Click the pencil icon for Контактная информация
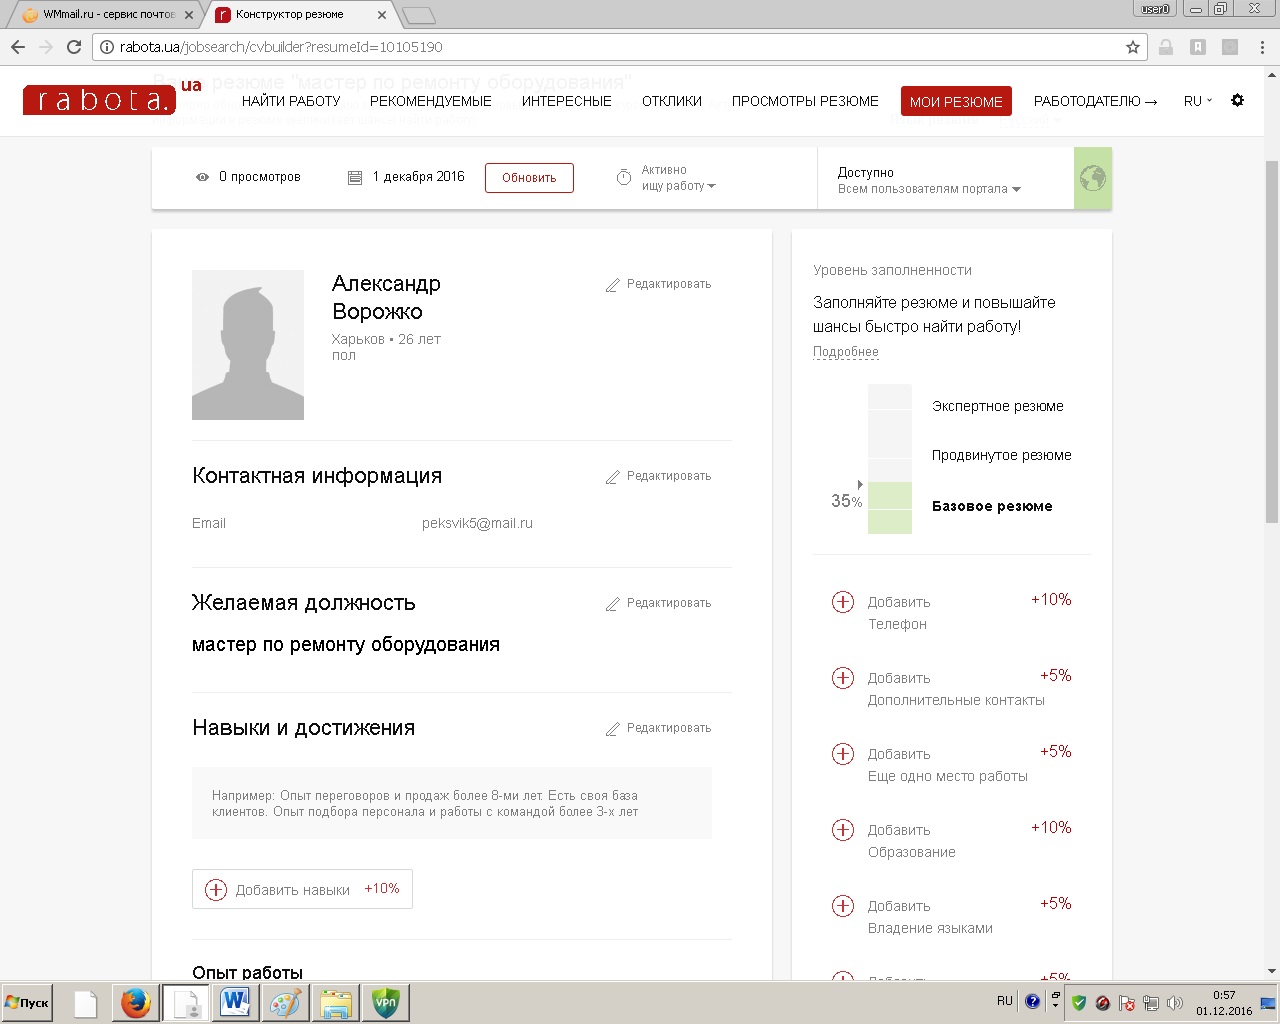Viewport: 1280px width, 1024px height. [613, 477]
